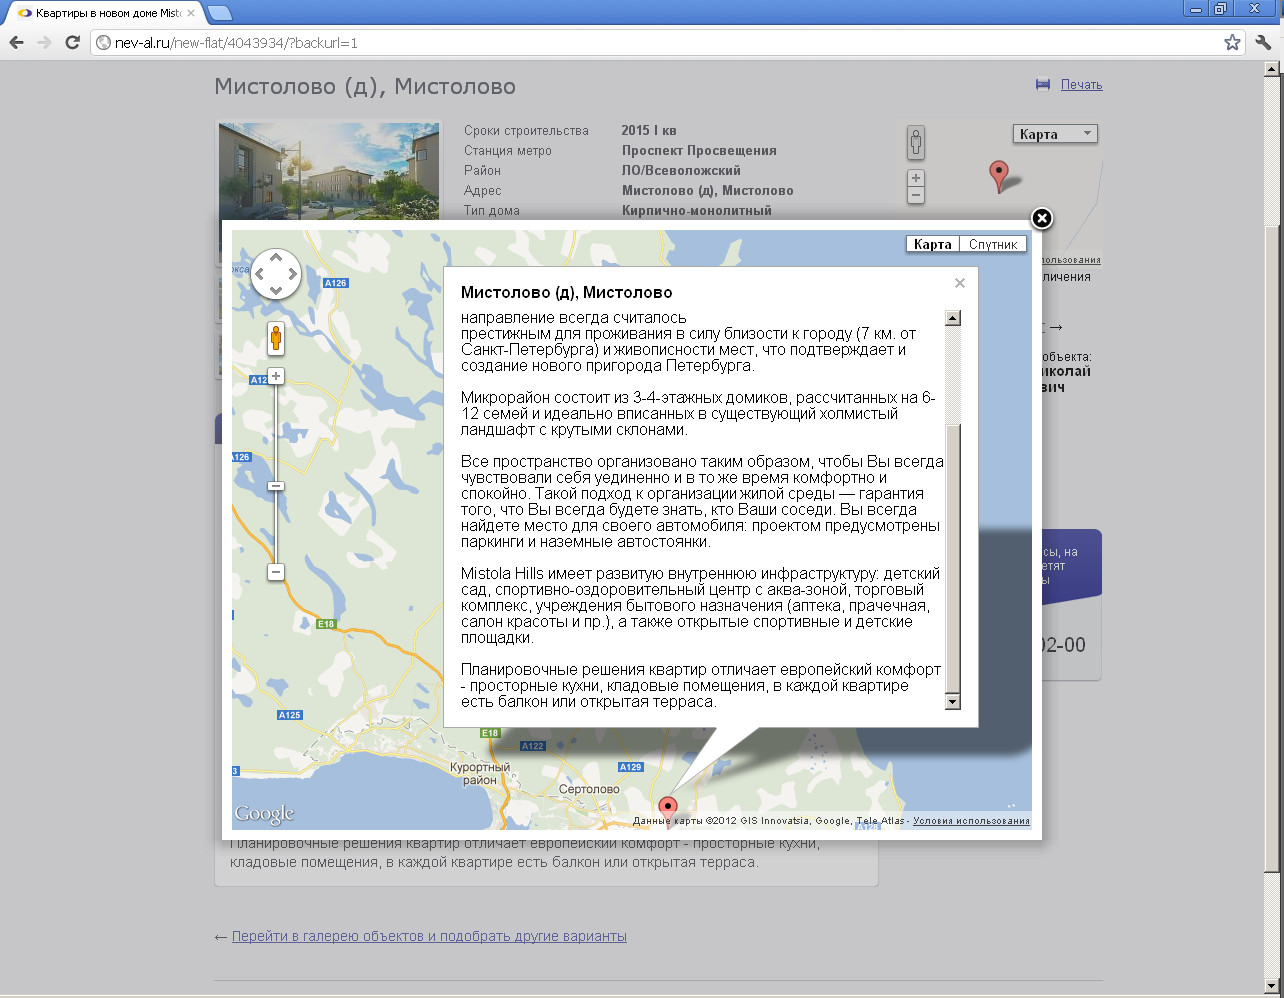1284x998 pixels.
Task: Switch map to Спутник view
Action: pos(992,244)
